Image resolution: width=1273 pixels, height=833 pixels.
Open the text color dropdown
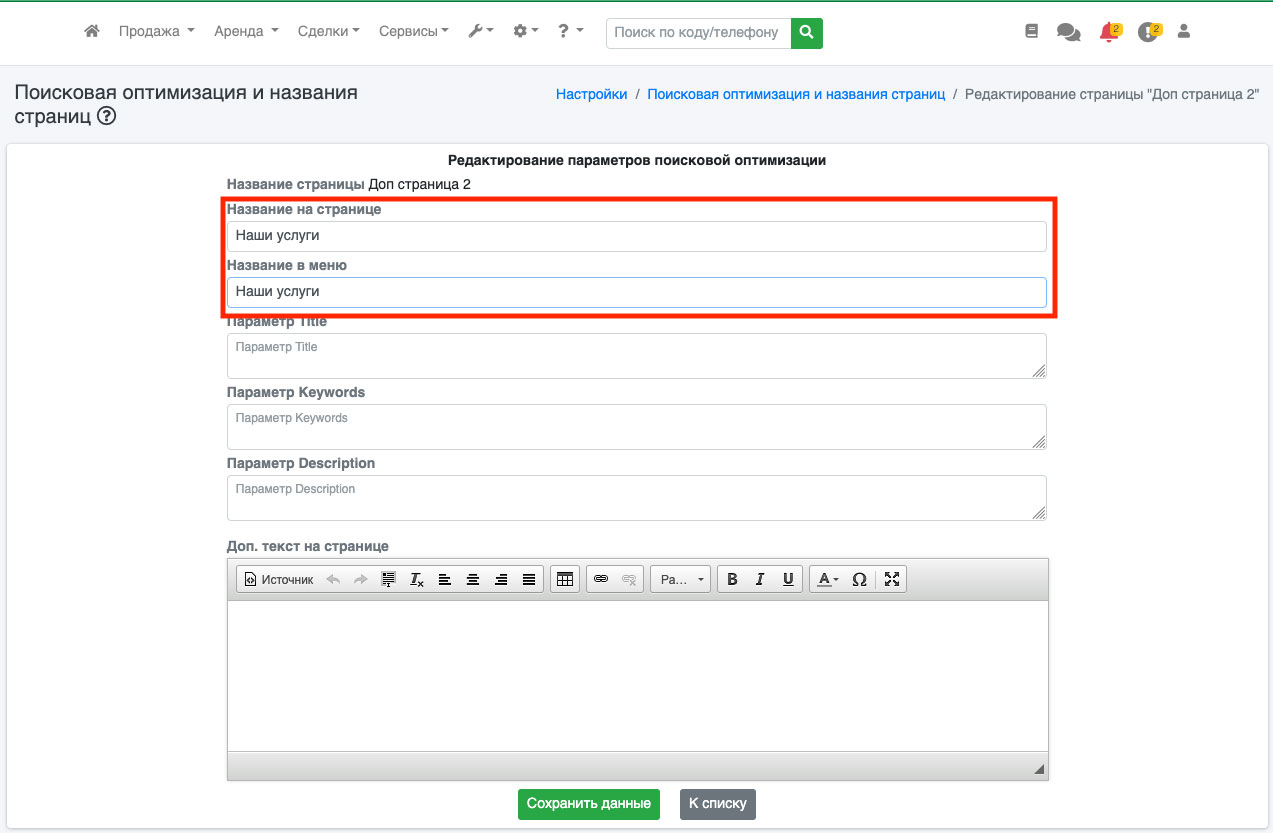pos(827,579)
